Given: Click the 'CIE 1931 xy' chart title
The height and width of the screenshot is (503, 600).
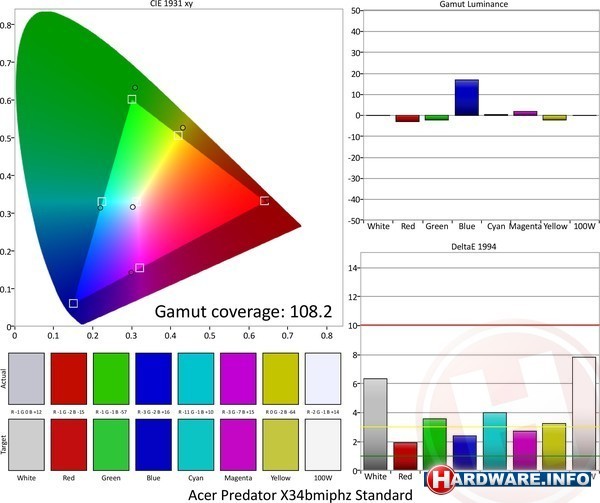Looking at the screenshot, I should coord(171,4).
